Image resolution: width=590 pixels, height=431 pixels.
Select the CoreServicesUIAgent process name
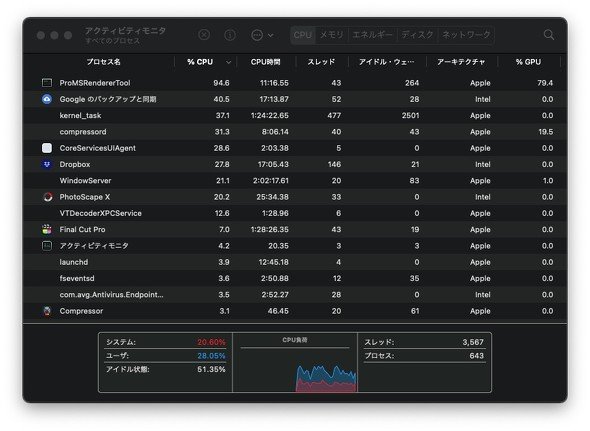[97, 148]
